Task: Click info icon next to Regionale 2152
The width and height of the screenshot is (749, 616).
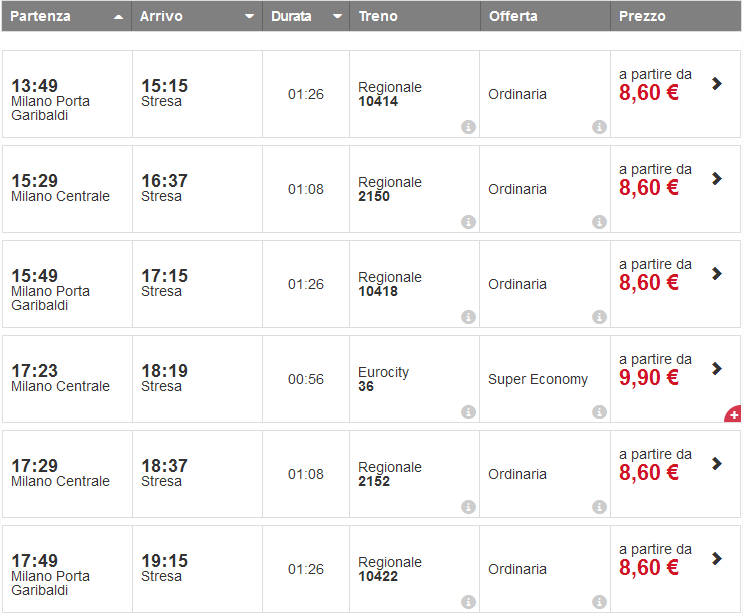Action: tap(468, 507)
